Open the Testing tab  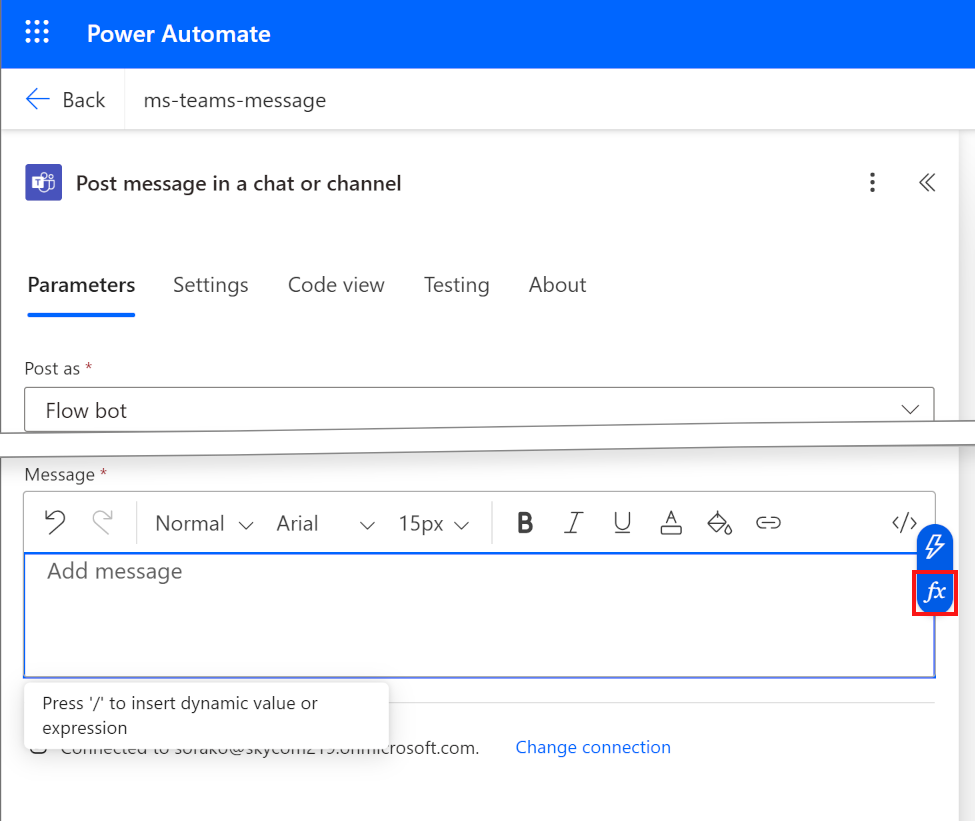[456, 285]
